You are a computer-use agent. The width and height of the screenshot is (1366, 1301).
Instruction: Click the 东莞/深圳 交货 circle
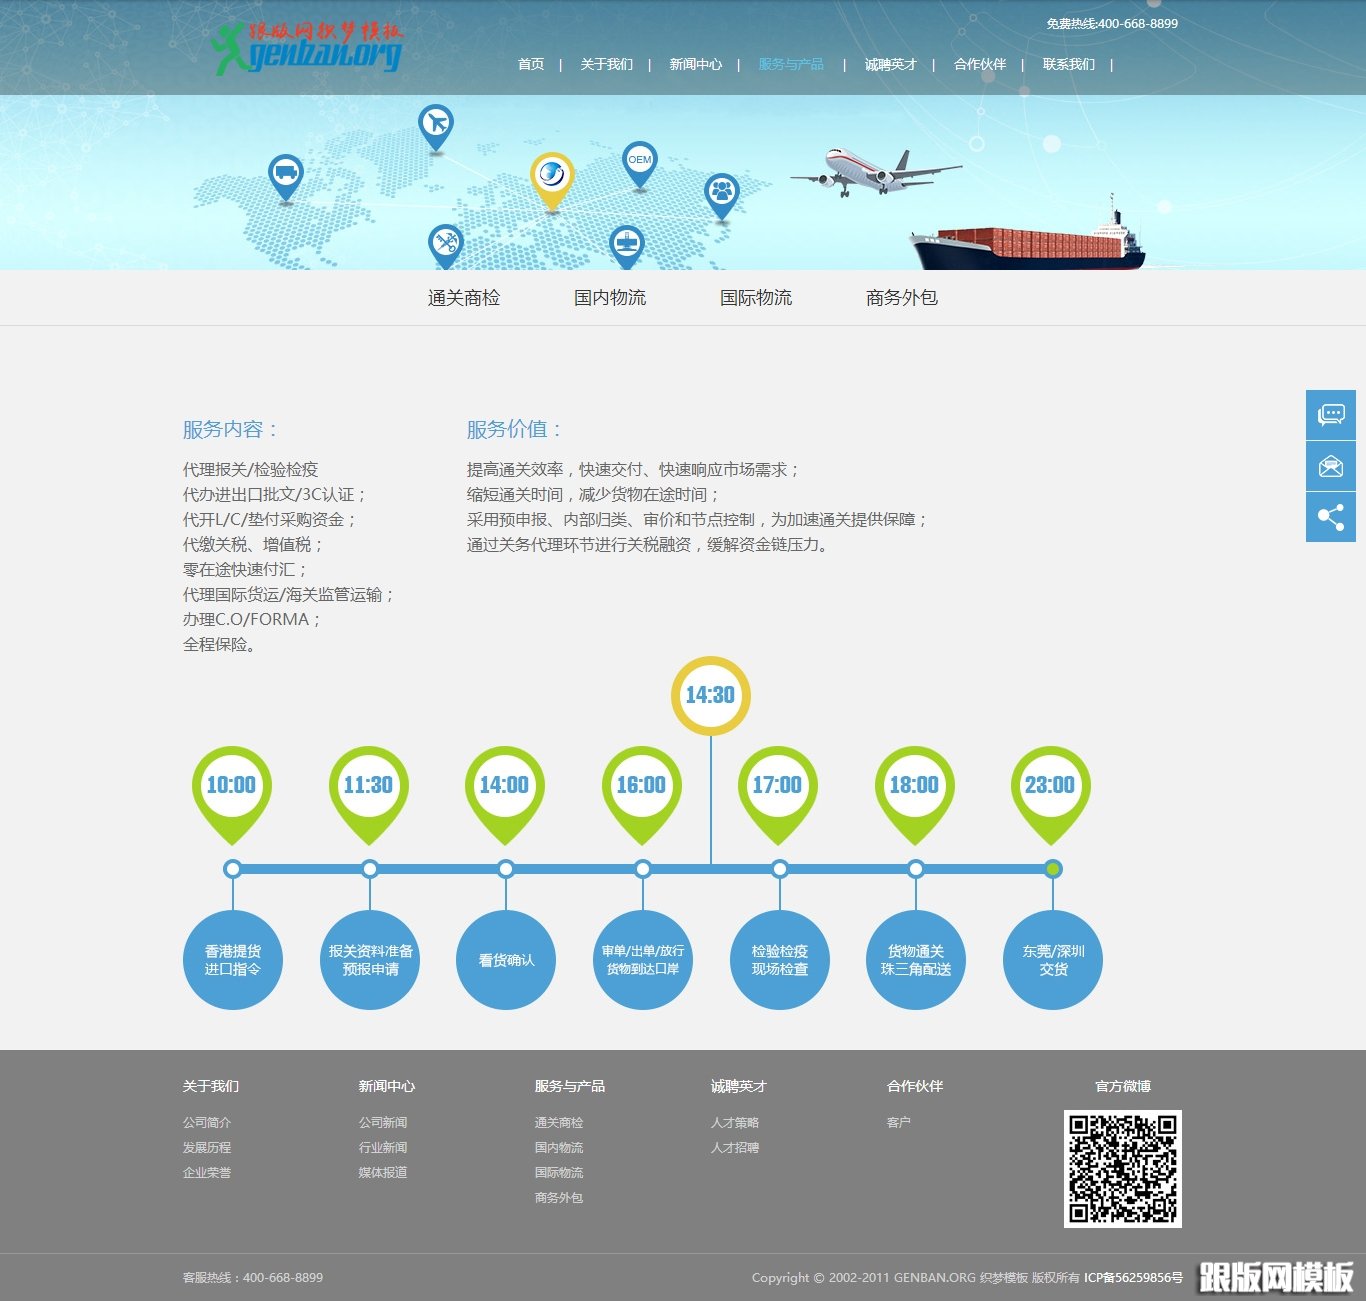pos(1052,960)
